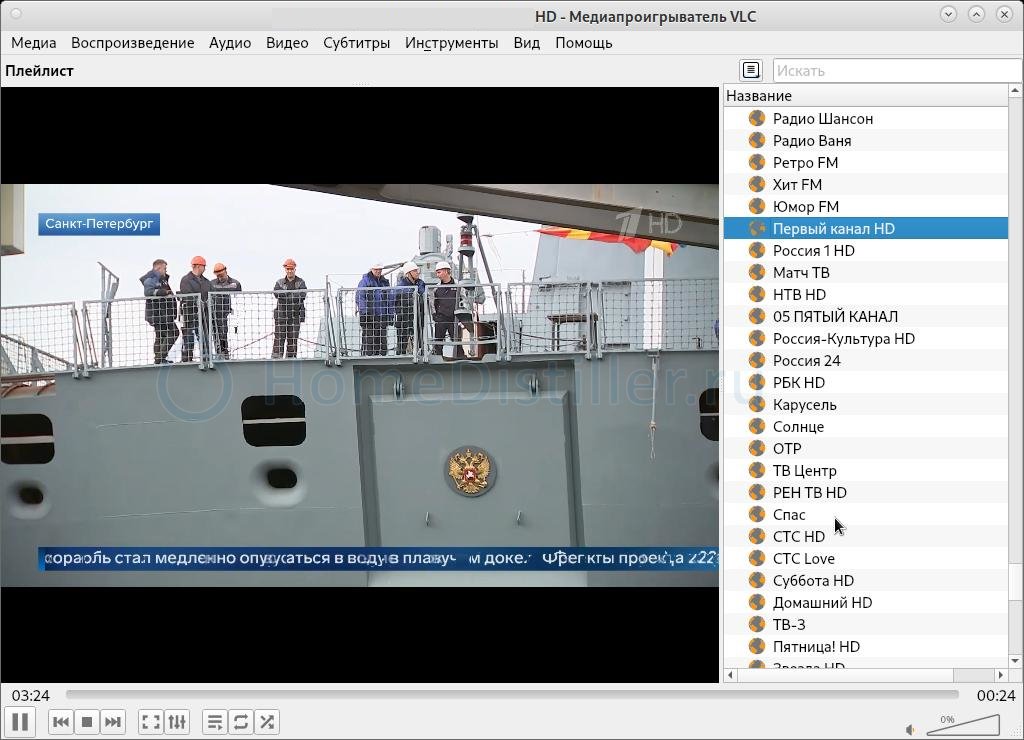Select Россия 1 HD in playlist
Image resolution: width=1024 pixels, height=740 pixels.
(x=866, y=250)
